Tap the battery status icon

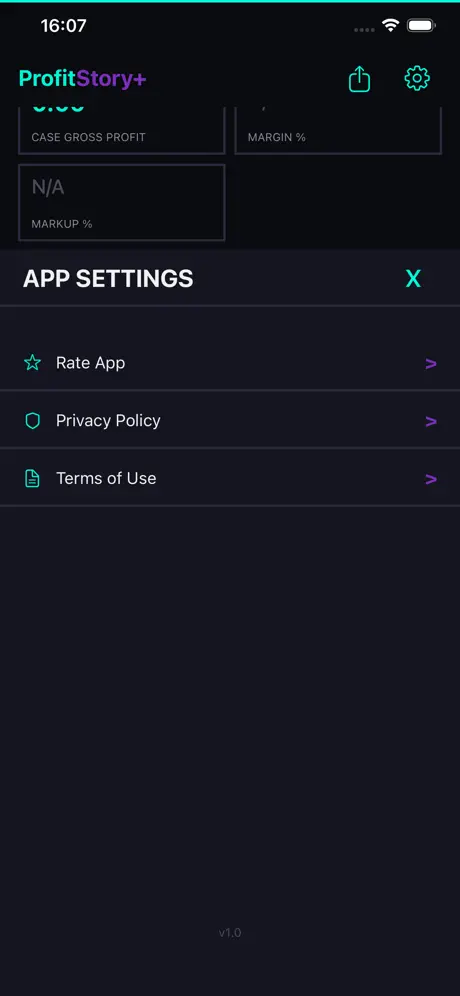pyautogui.click(x=421, y=25)
